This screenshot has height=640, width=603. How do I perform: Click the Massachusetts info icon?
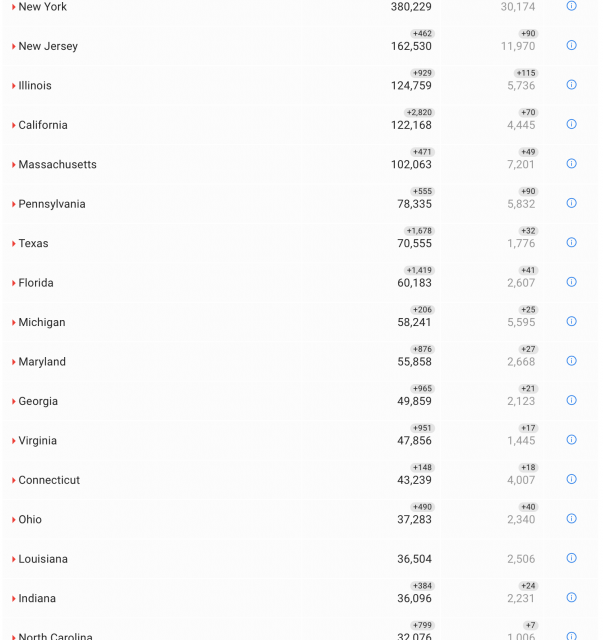(x=571, y=164)
